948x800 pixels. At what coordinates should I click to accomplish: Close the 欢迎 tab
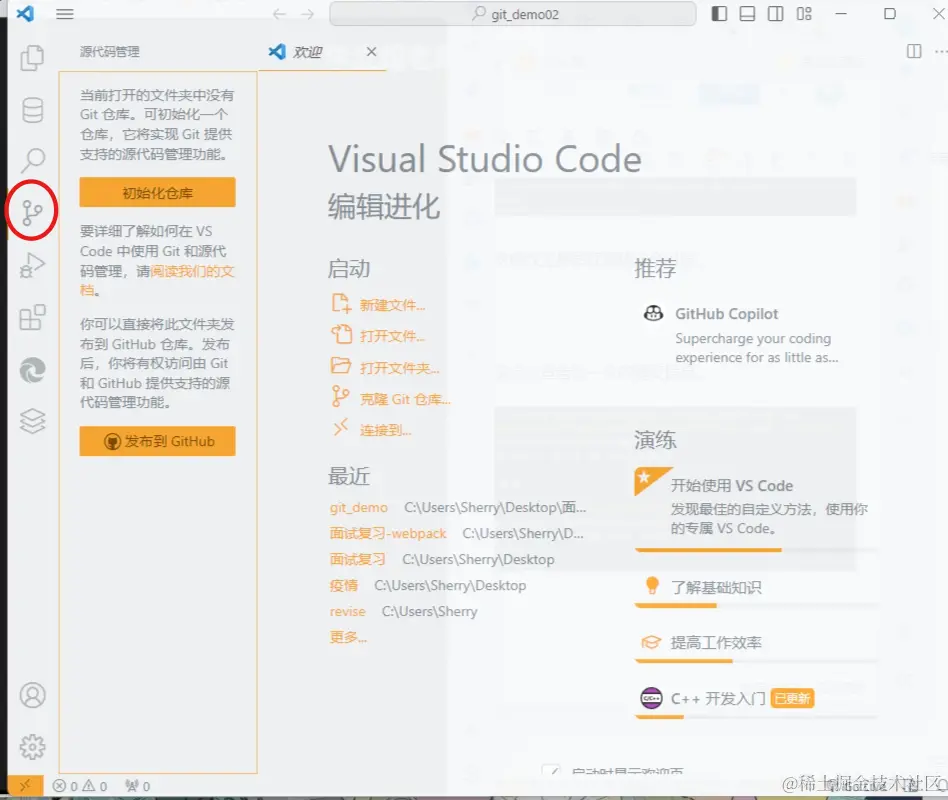[371, 52]
